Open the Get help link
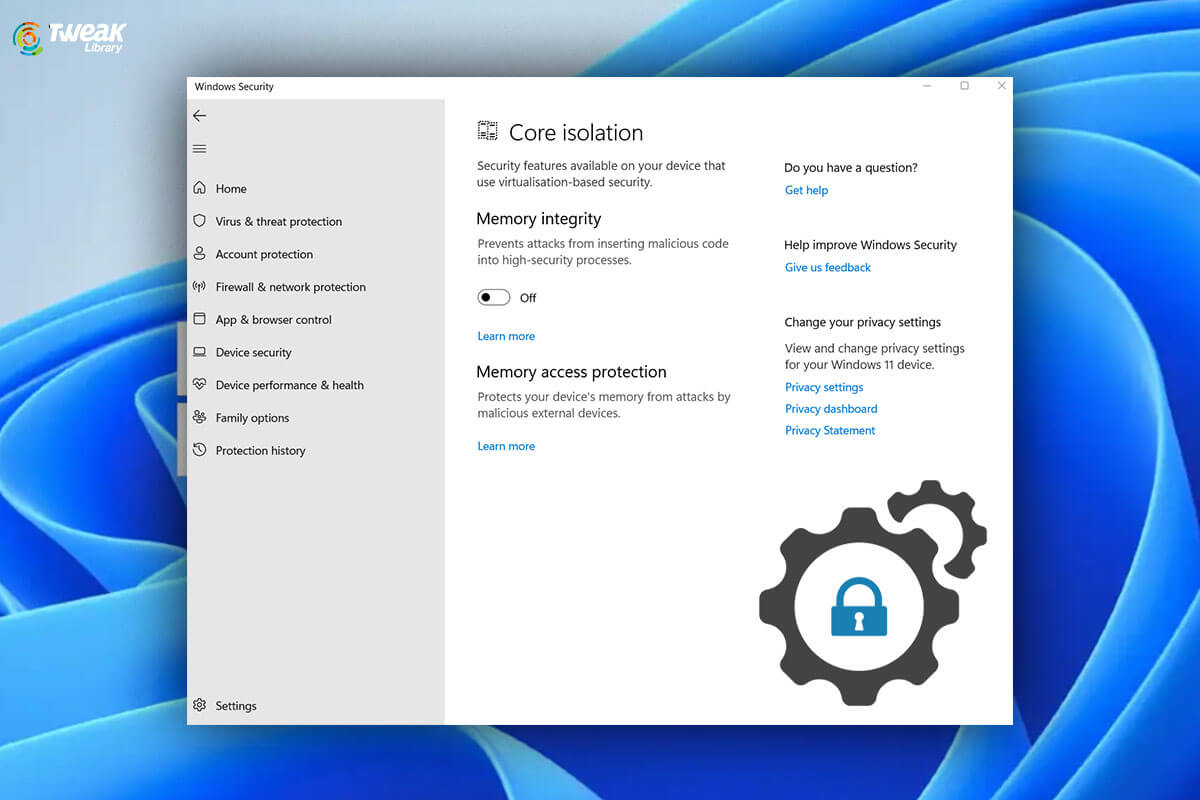Screen dimensions: 1200x800 (806, 190)
